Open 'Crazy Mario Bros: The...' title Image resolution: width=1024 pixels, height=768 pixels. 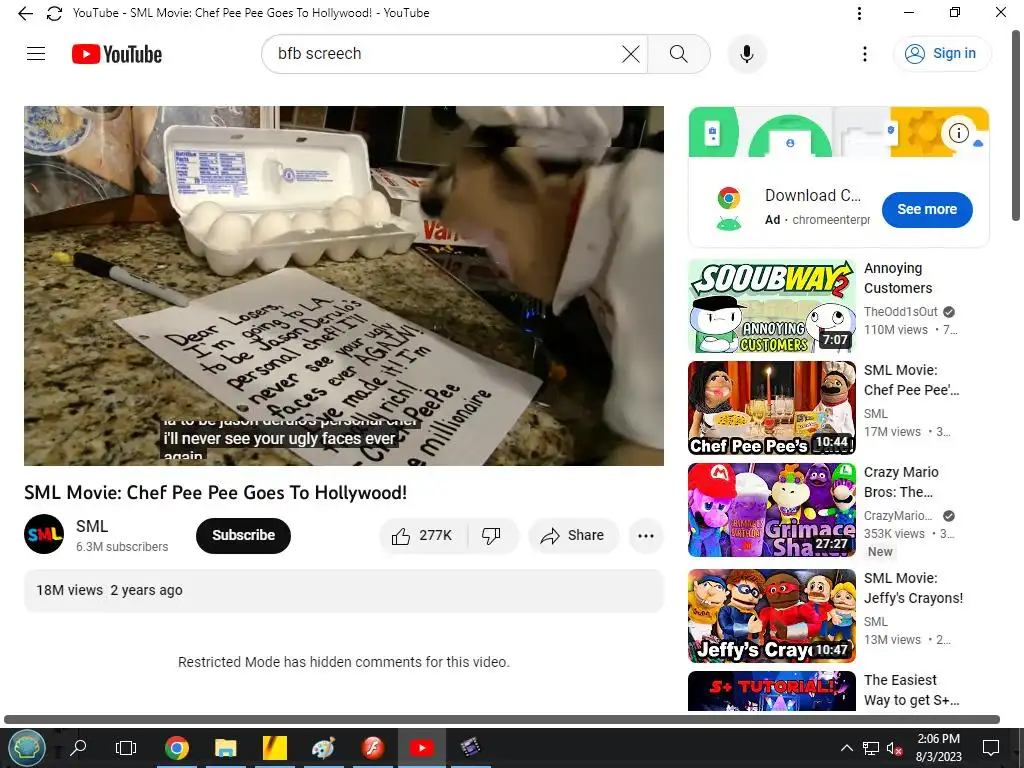coord(901,482)
